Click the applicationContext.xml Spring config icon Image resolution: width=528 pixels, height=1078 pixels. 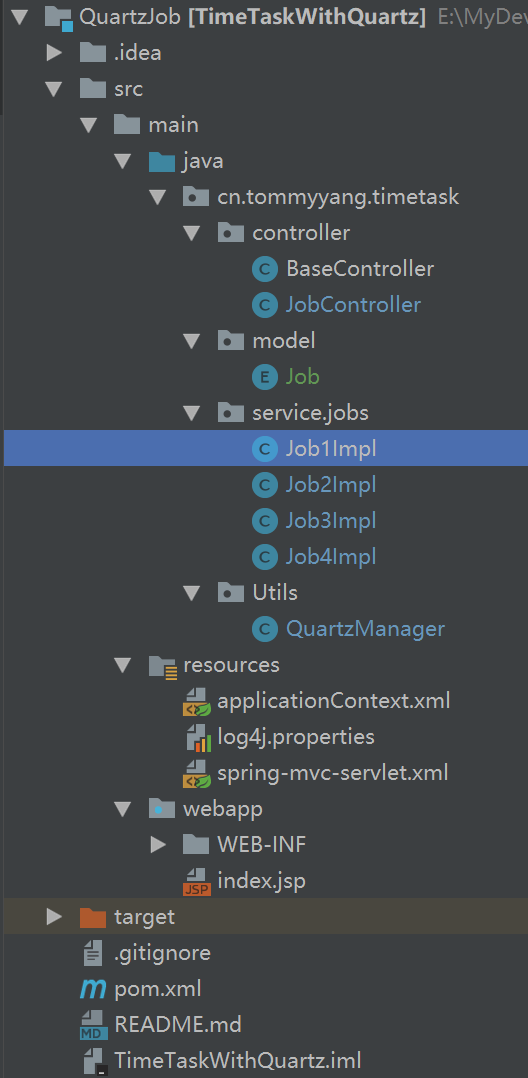click(196, 702)
